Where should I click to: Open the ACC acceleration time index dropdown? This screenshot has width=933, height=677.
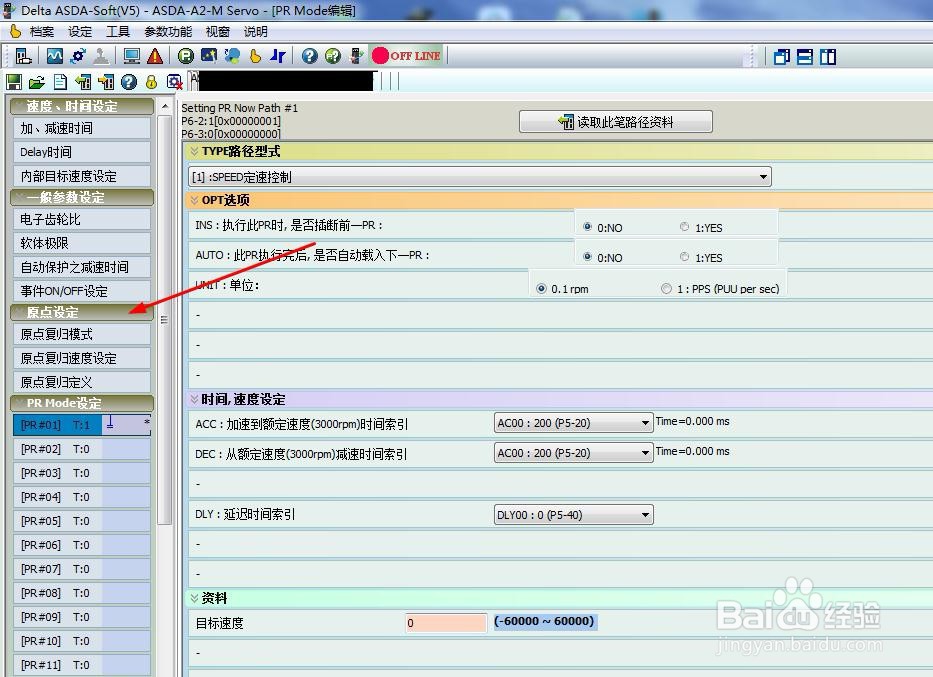tap(574, 423)
